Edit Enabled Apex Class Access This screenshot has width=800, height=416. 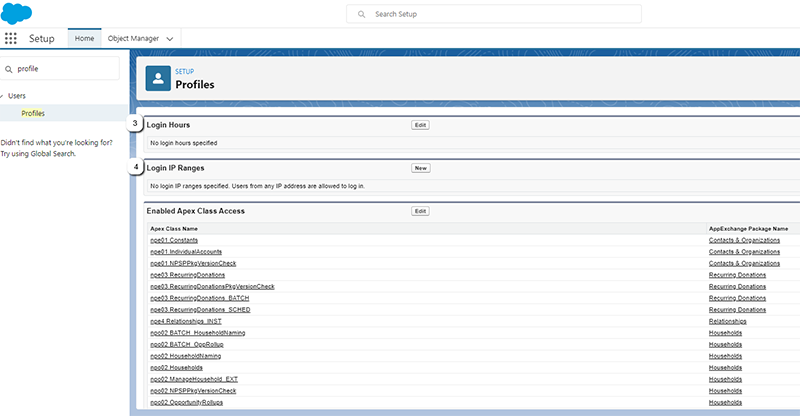(x=420, y=211)
